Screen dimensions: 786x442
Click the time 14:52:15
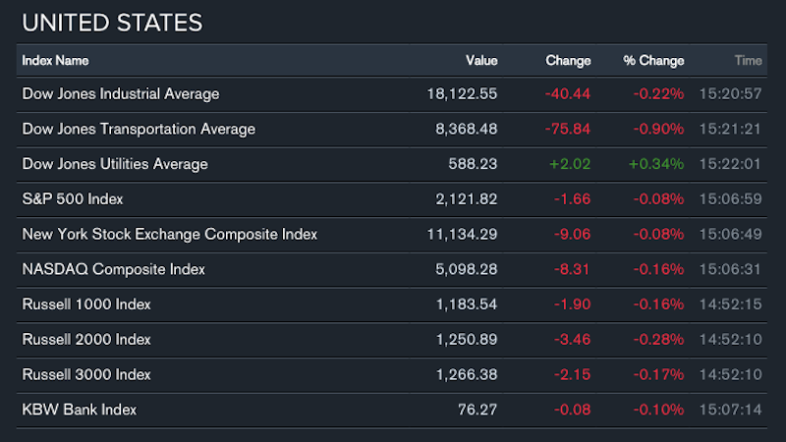730,304
